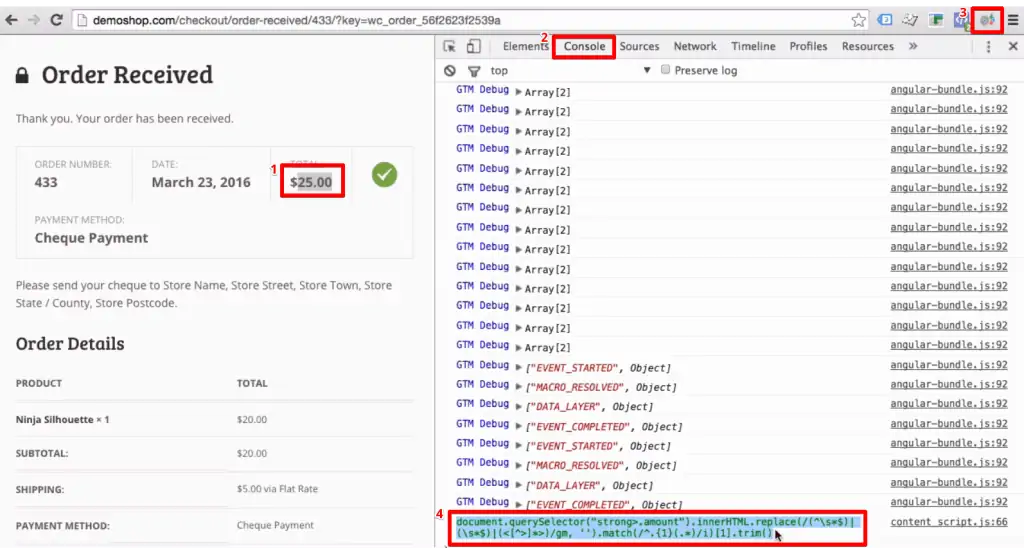This screenshot has width=1024, height=549.
Task: Click the $5.00 via Flat Rate value
Action: click(277, 488)
